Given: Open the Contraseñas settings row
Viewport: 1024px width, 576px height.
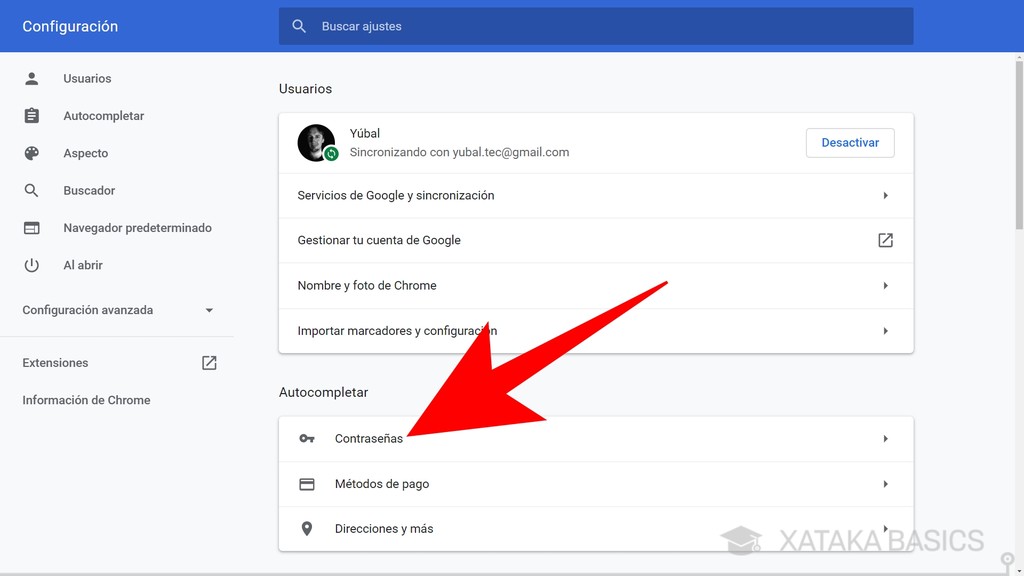Looking at the screenshot, I should 595,438.
